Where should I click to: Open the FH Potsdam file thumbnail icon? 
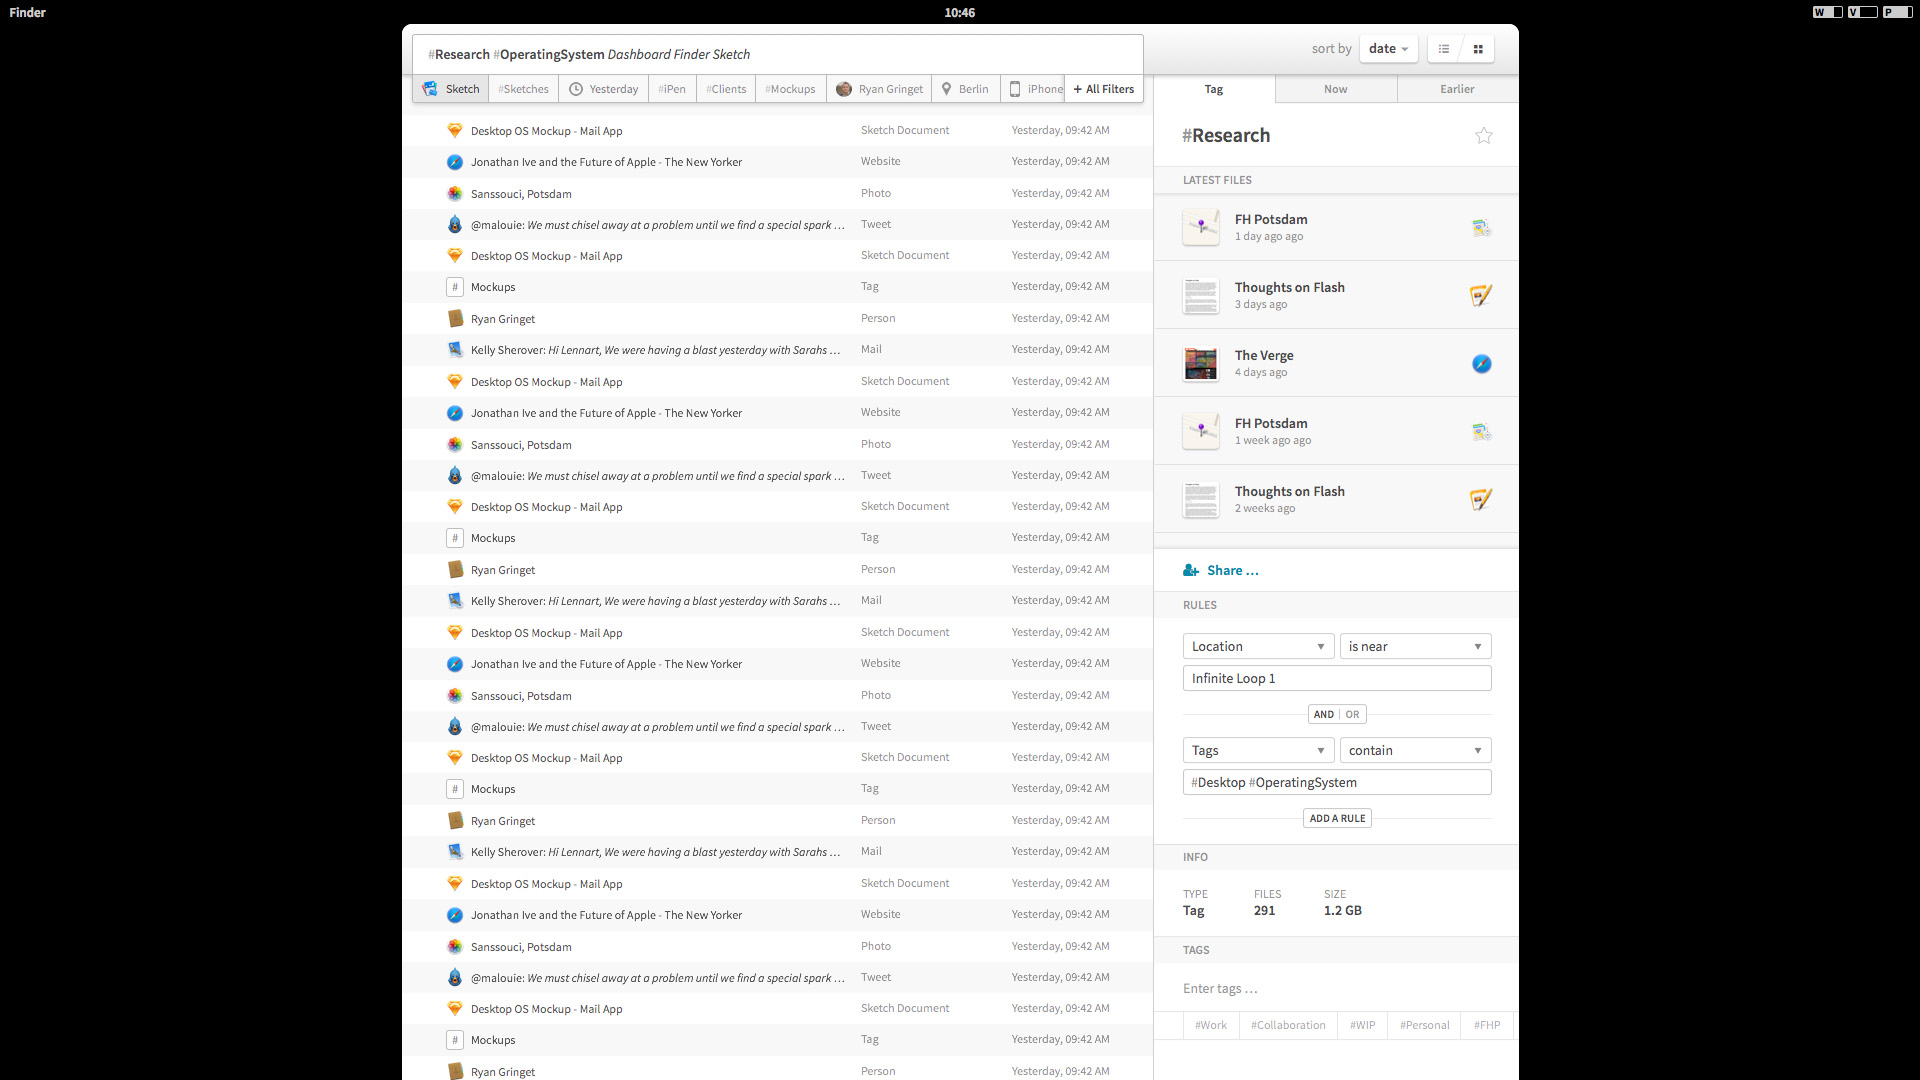(x=1200, y=227)
